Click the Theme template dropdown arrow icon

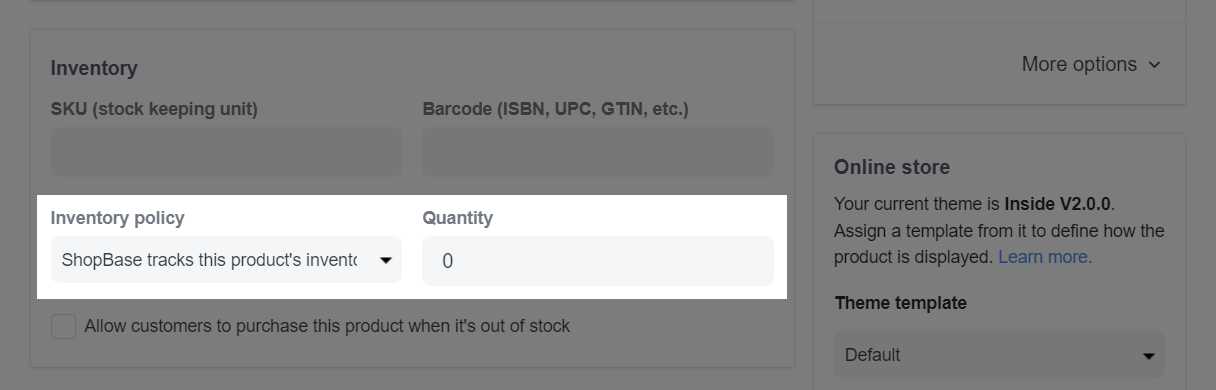[x=1148, y=355]
